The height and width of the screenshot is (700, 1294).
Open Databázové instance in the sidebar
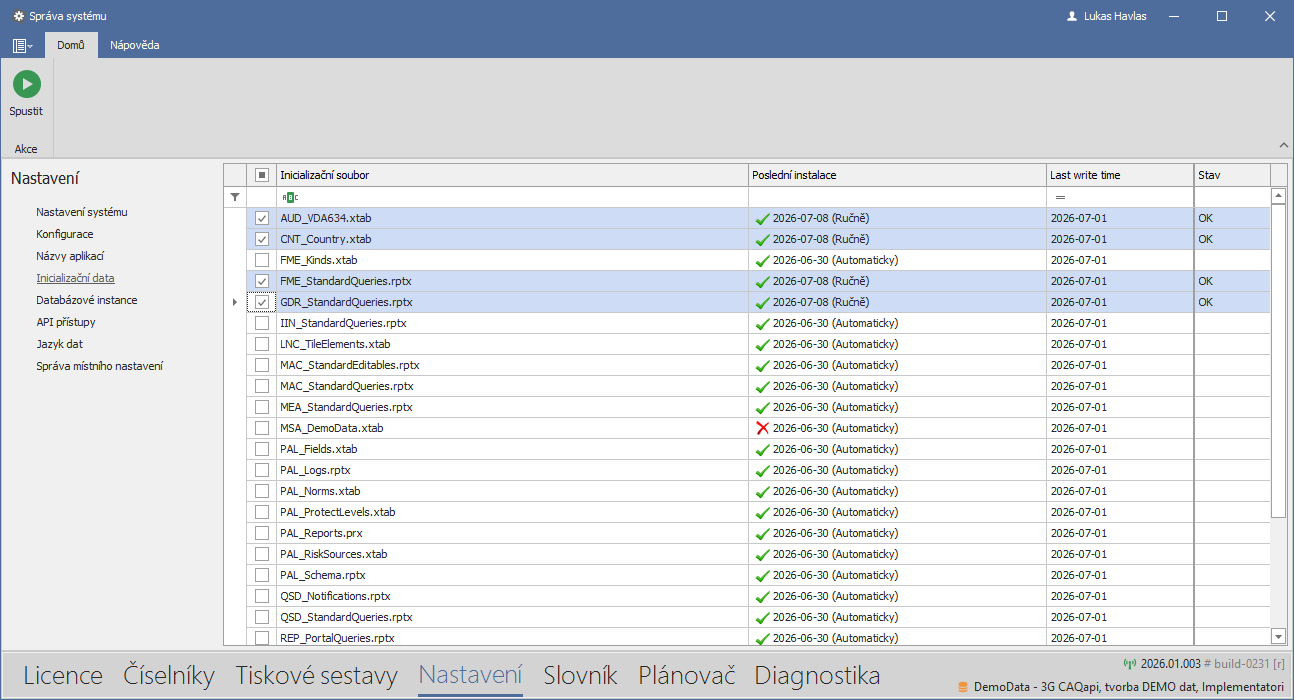click(x=87, y=300)
